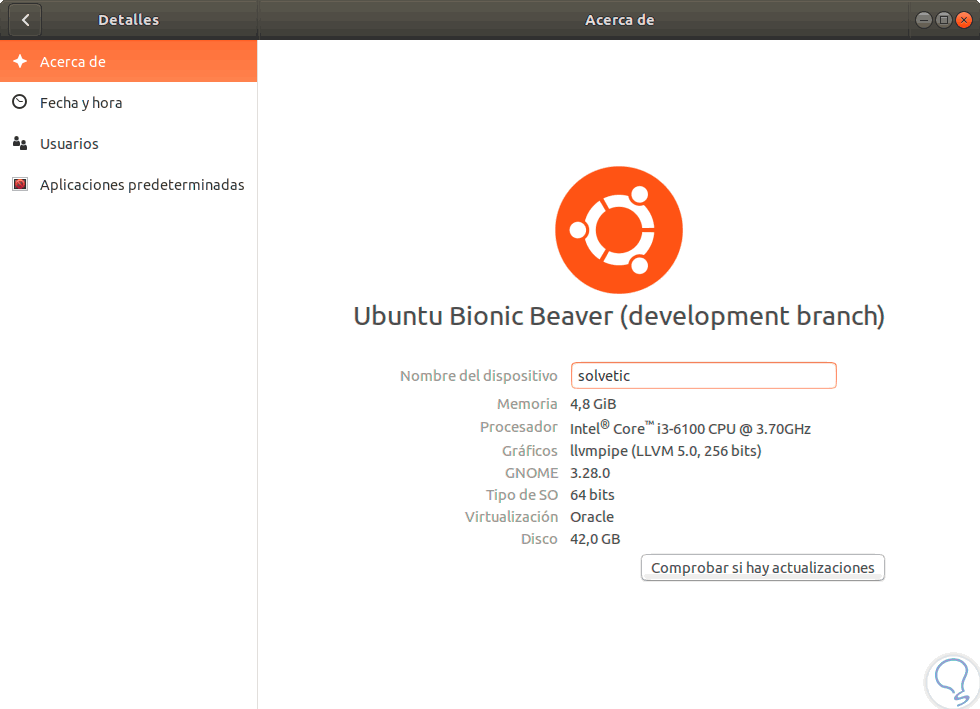
Task: Click the Memoria label
Action: click(x=527, y=404)
